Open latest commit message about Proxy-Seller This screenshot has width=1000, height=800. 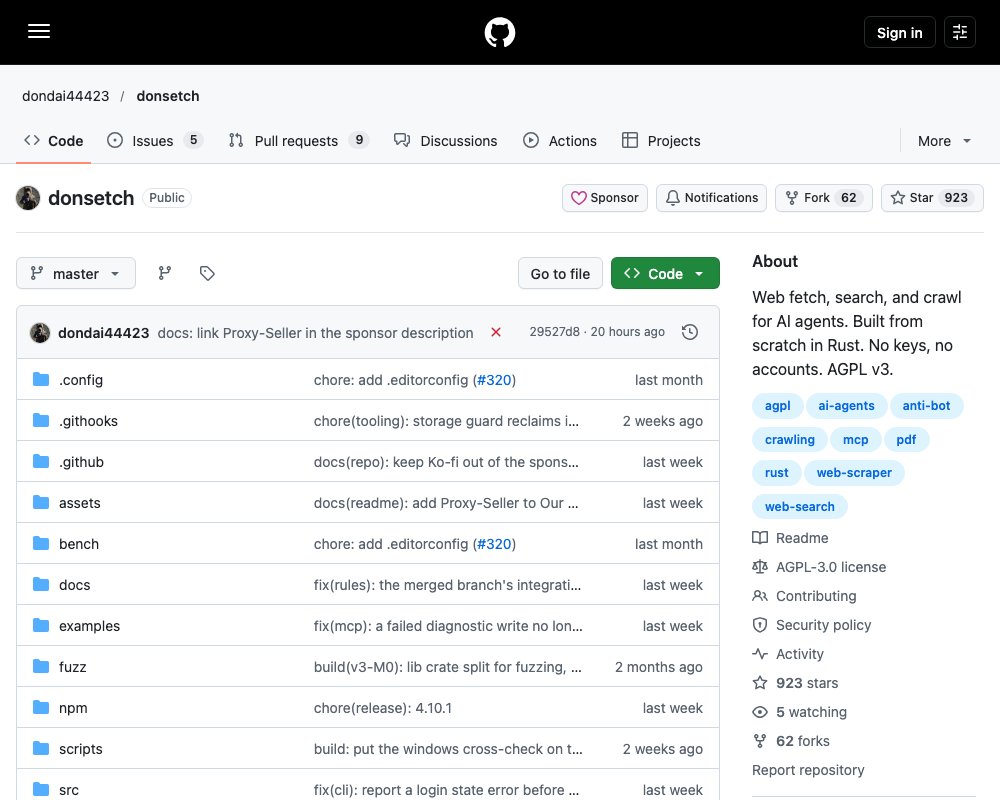tap(315, 333)
